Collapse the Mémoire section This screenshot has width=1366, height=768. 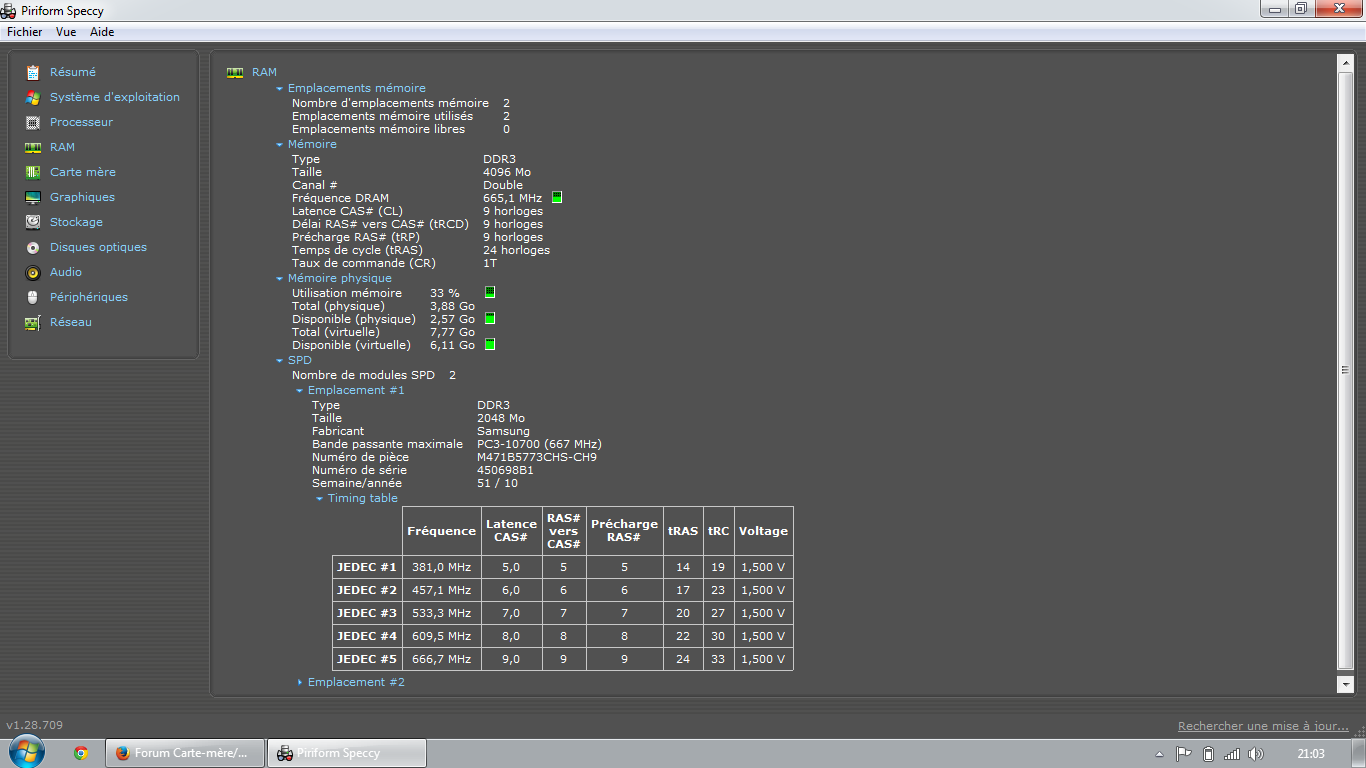pos(280,144)
